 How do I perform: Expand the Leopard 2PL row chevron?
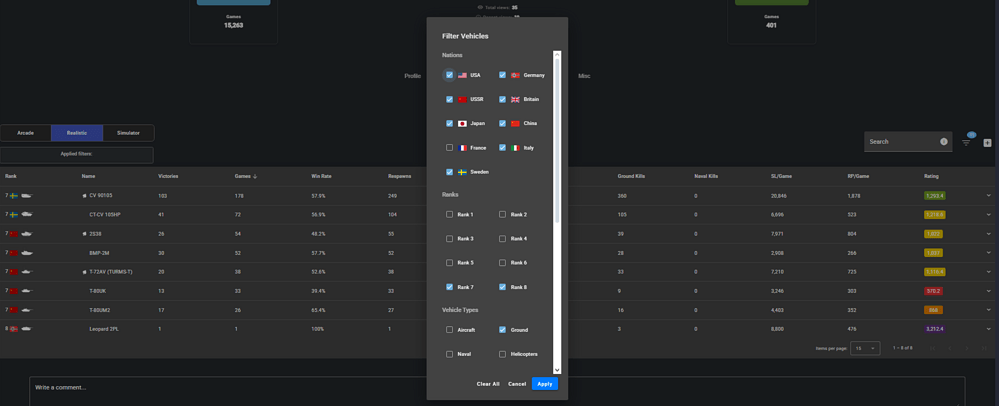tap(988, 329)
